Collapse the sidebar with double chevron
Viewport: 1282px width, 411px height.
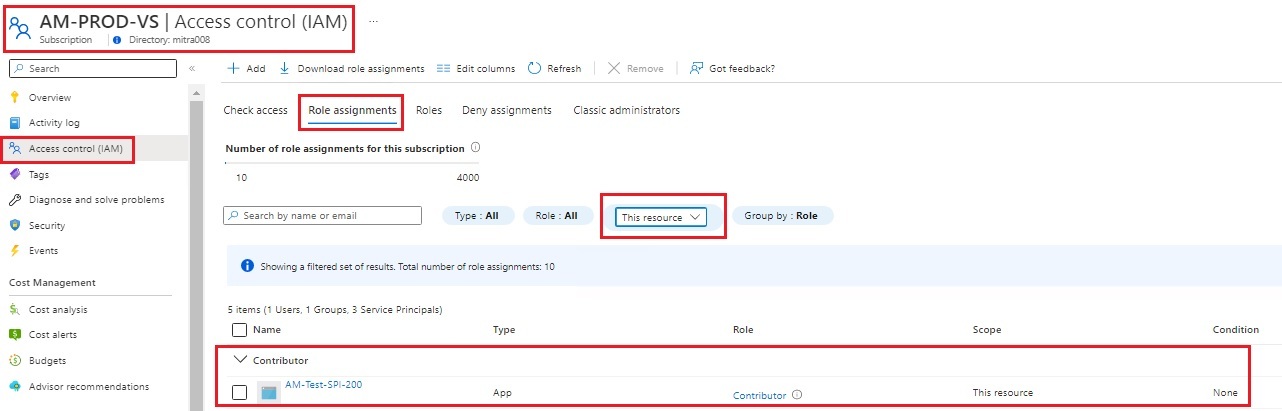point(192,68)
